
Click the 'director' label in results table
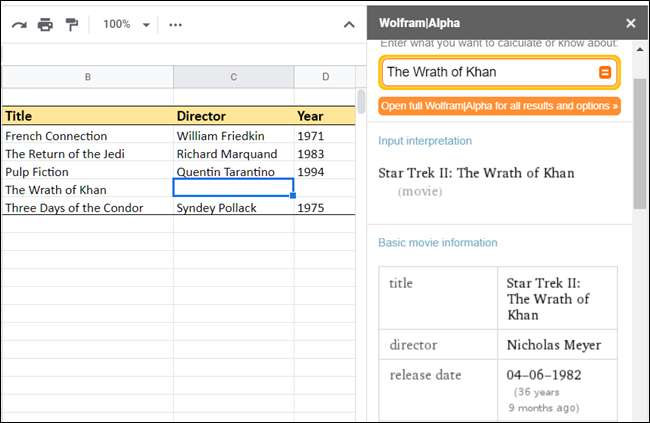tap(413, 345)
